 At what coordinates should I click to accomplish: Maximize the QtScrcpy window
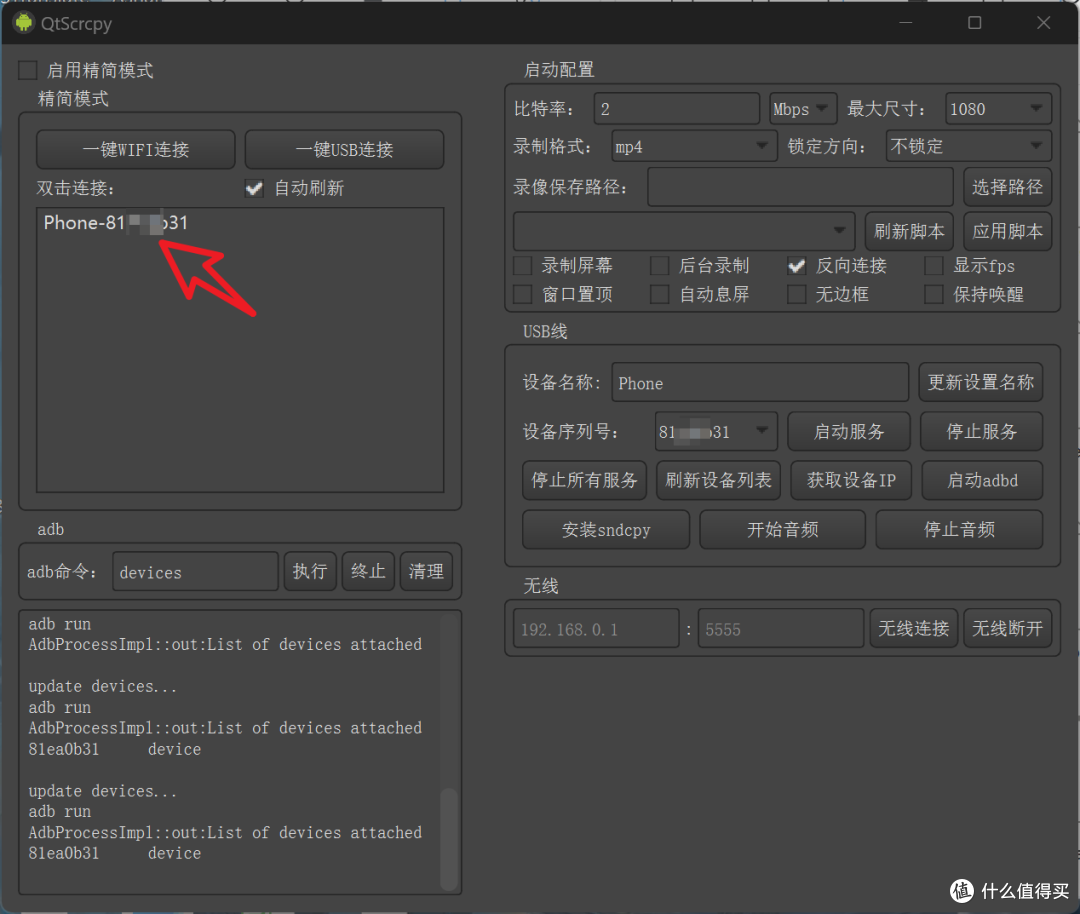974,22
